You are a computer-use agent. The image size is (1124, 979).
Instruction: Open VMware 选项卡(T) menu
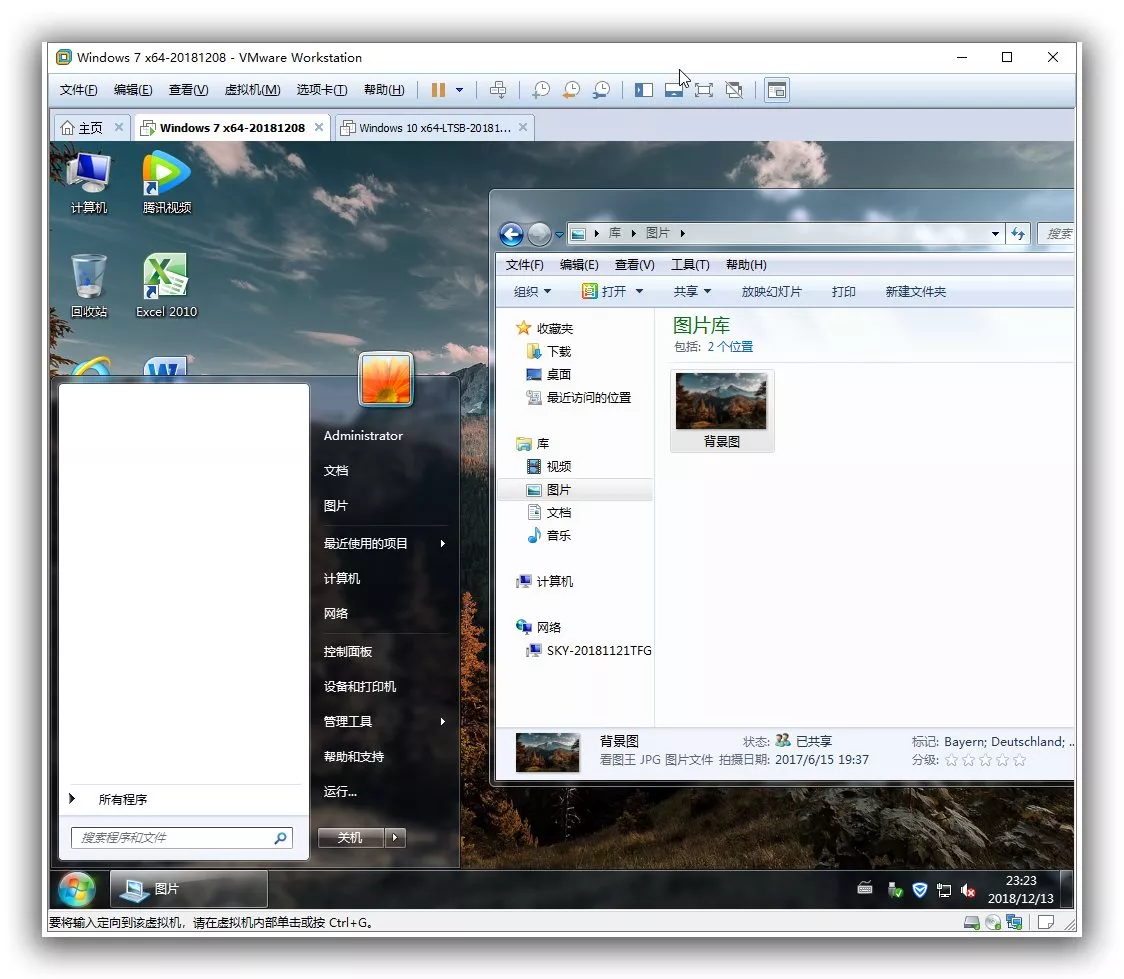click(322, 90)
